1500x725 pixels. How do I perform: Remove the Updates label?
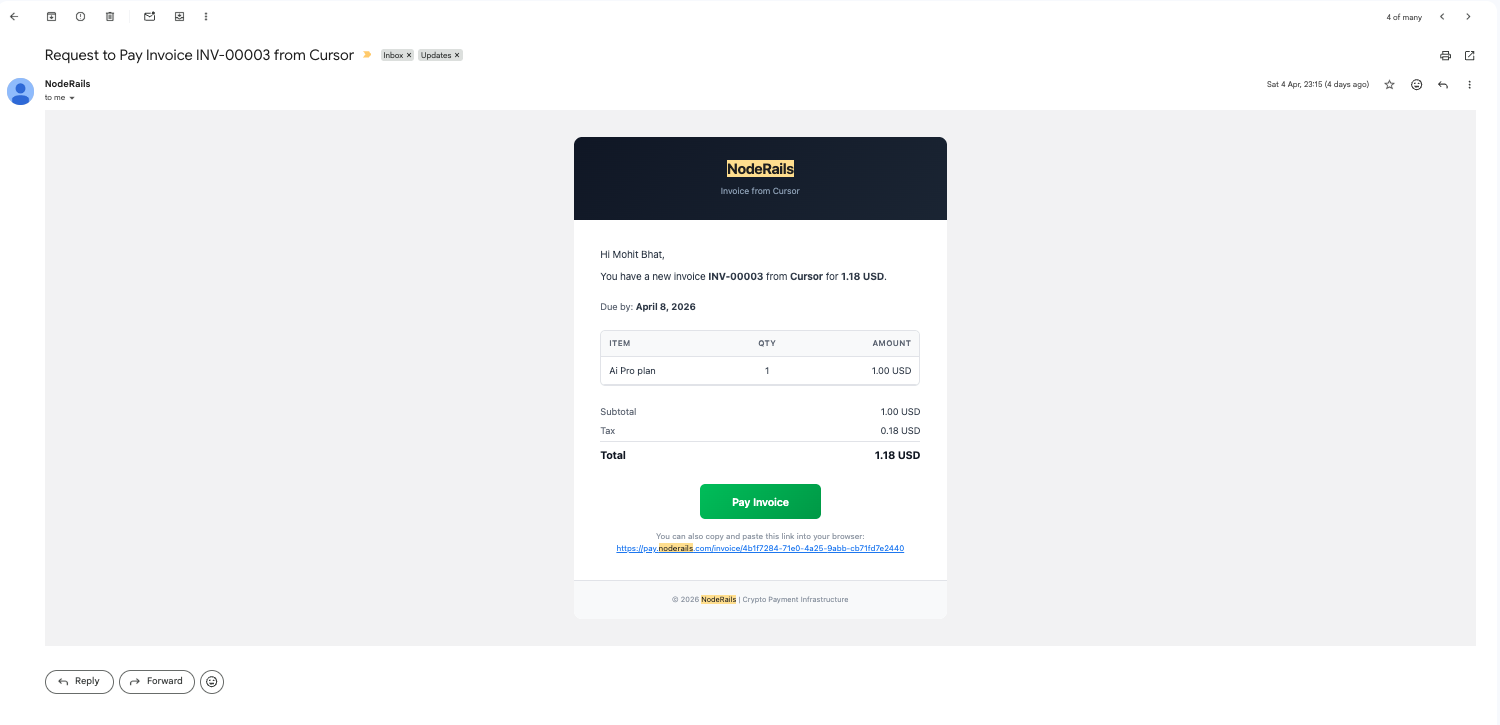pyautogui.click(x=456, y=55)
